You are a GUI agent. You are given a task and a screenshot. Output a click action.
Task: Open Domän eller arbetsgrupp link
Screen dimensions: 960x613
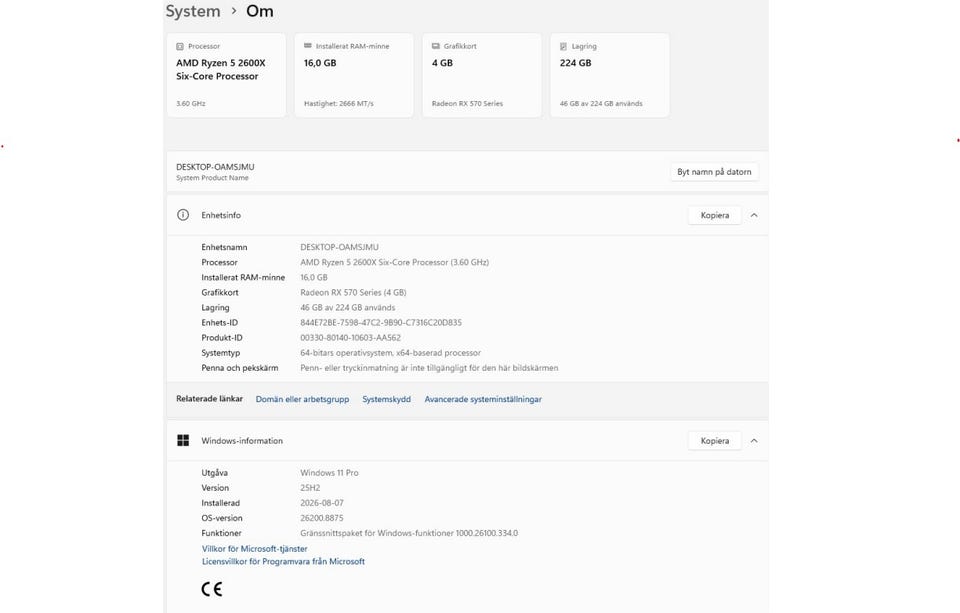tap(302, 399)
